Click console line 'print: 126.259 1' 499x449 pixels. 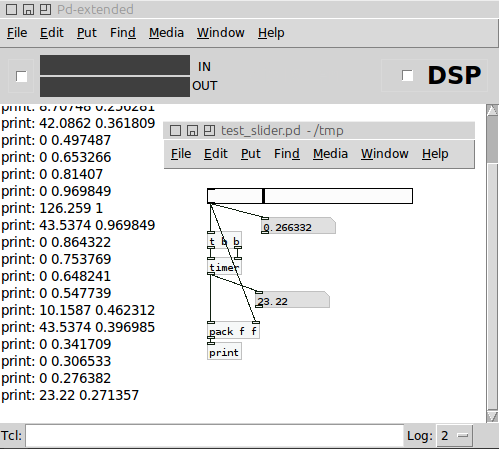click(52, 208)
